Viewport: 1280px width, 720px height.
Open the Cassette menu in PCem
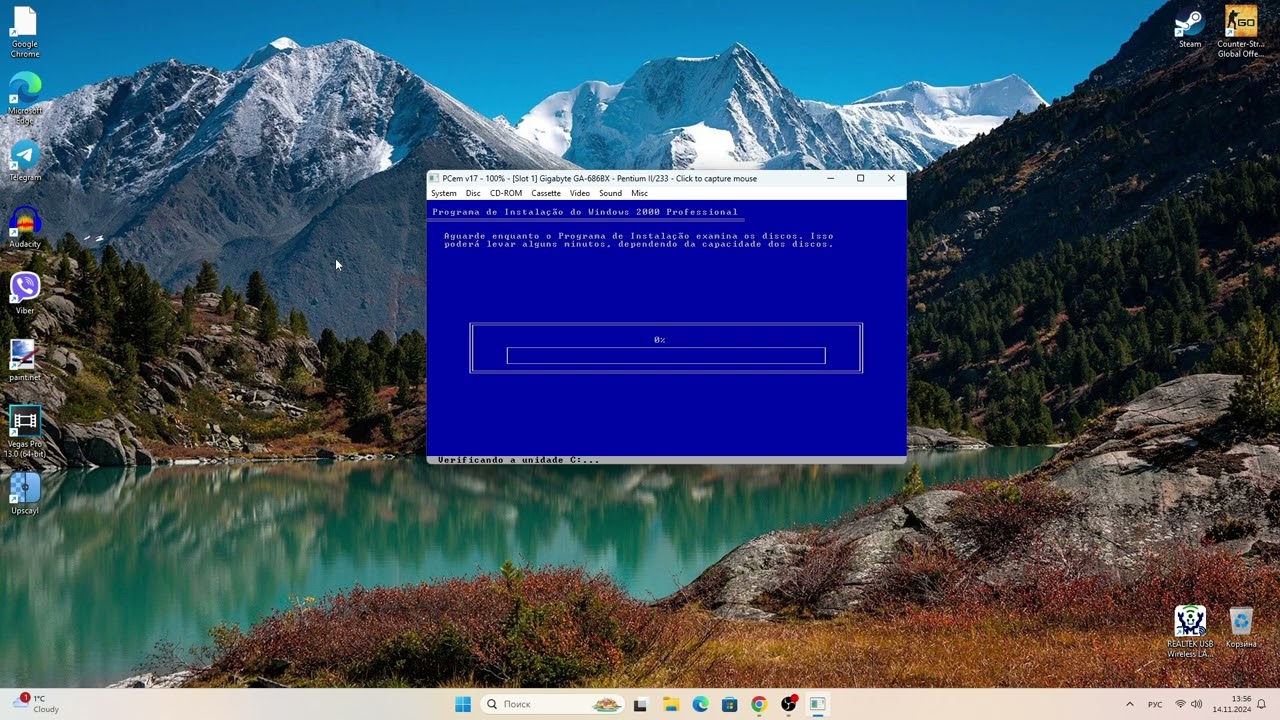(546, 193)
